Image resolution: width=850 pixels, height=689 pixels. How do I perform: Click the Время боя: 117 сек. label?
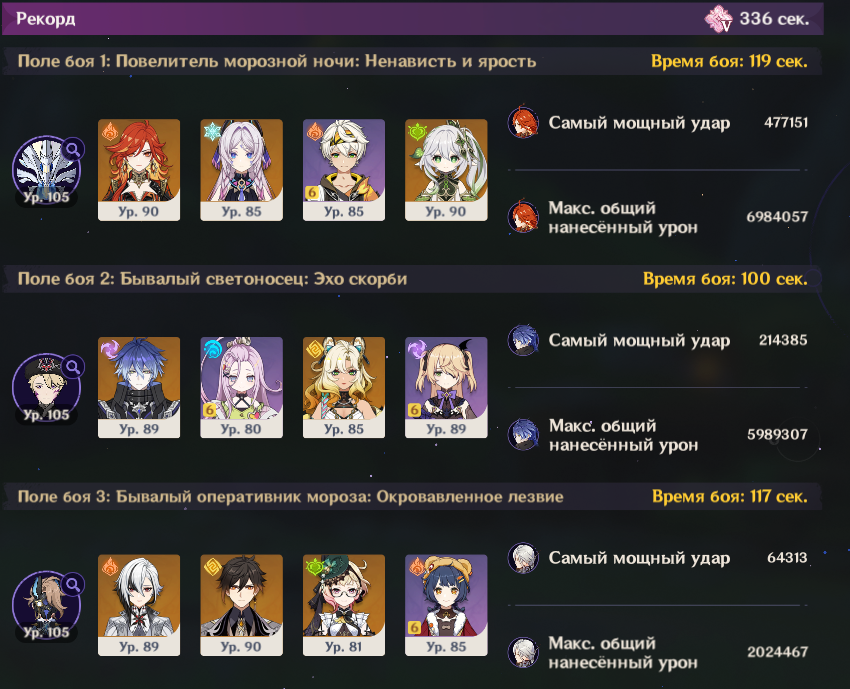tap(730, 497)
